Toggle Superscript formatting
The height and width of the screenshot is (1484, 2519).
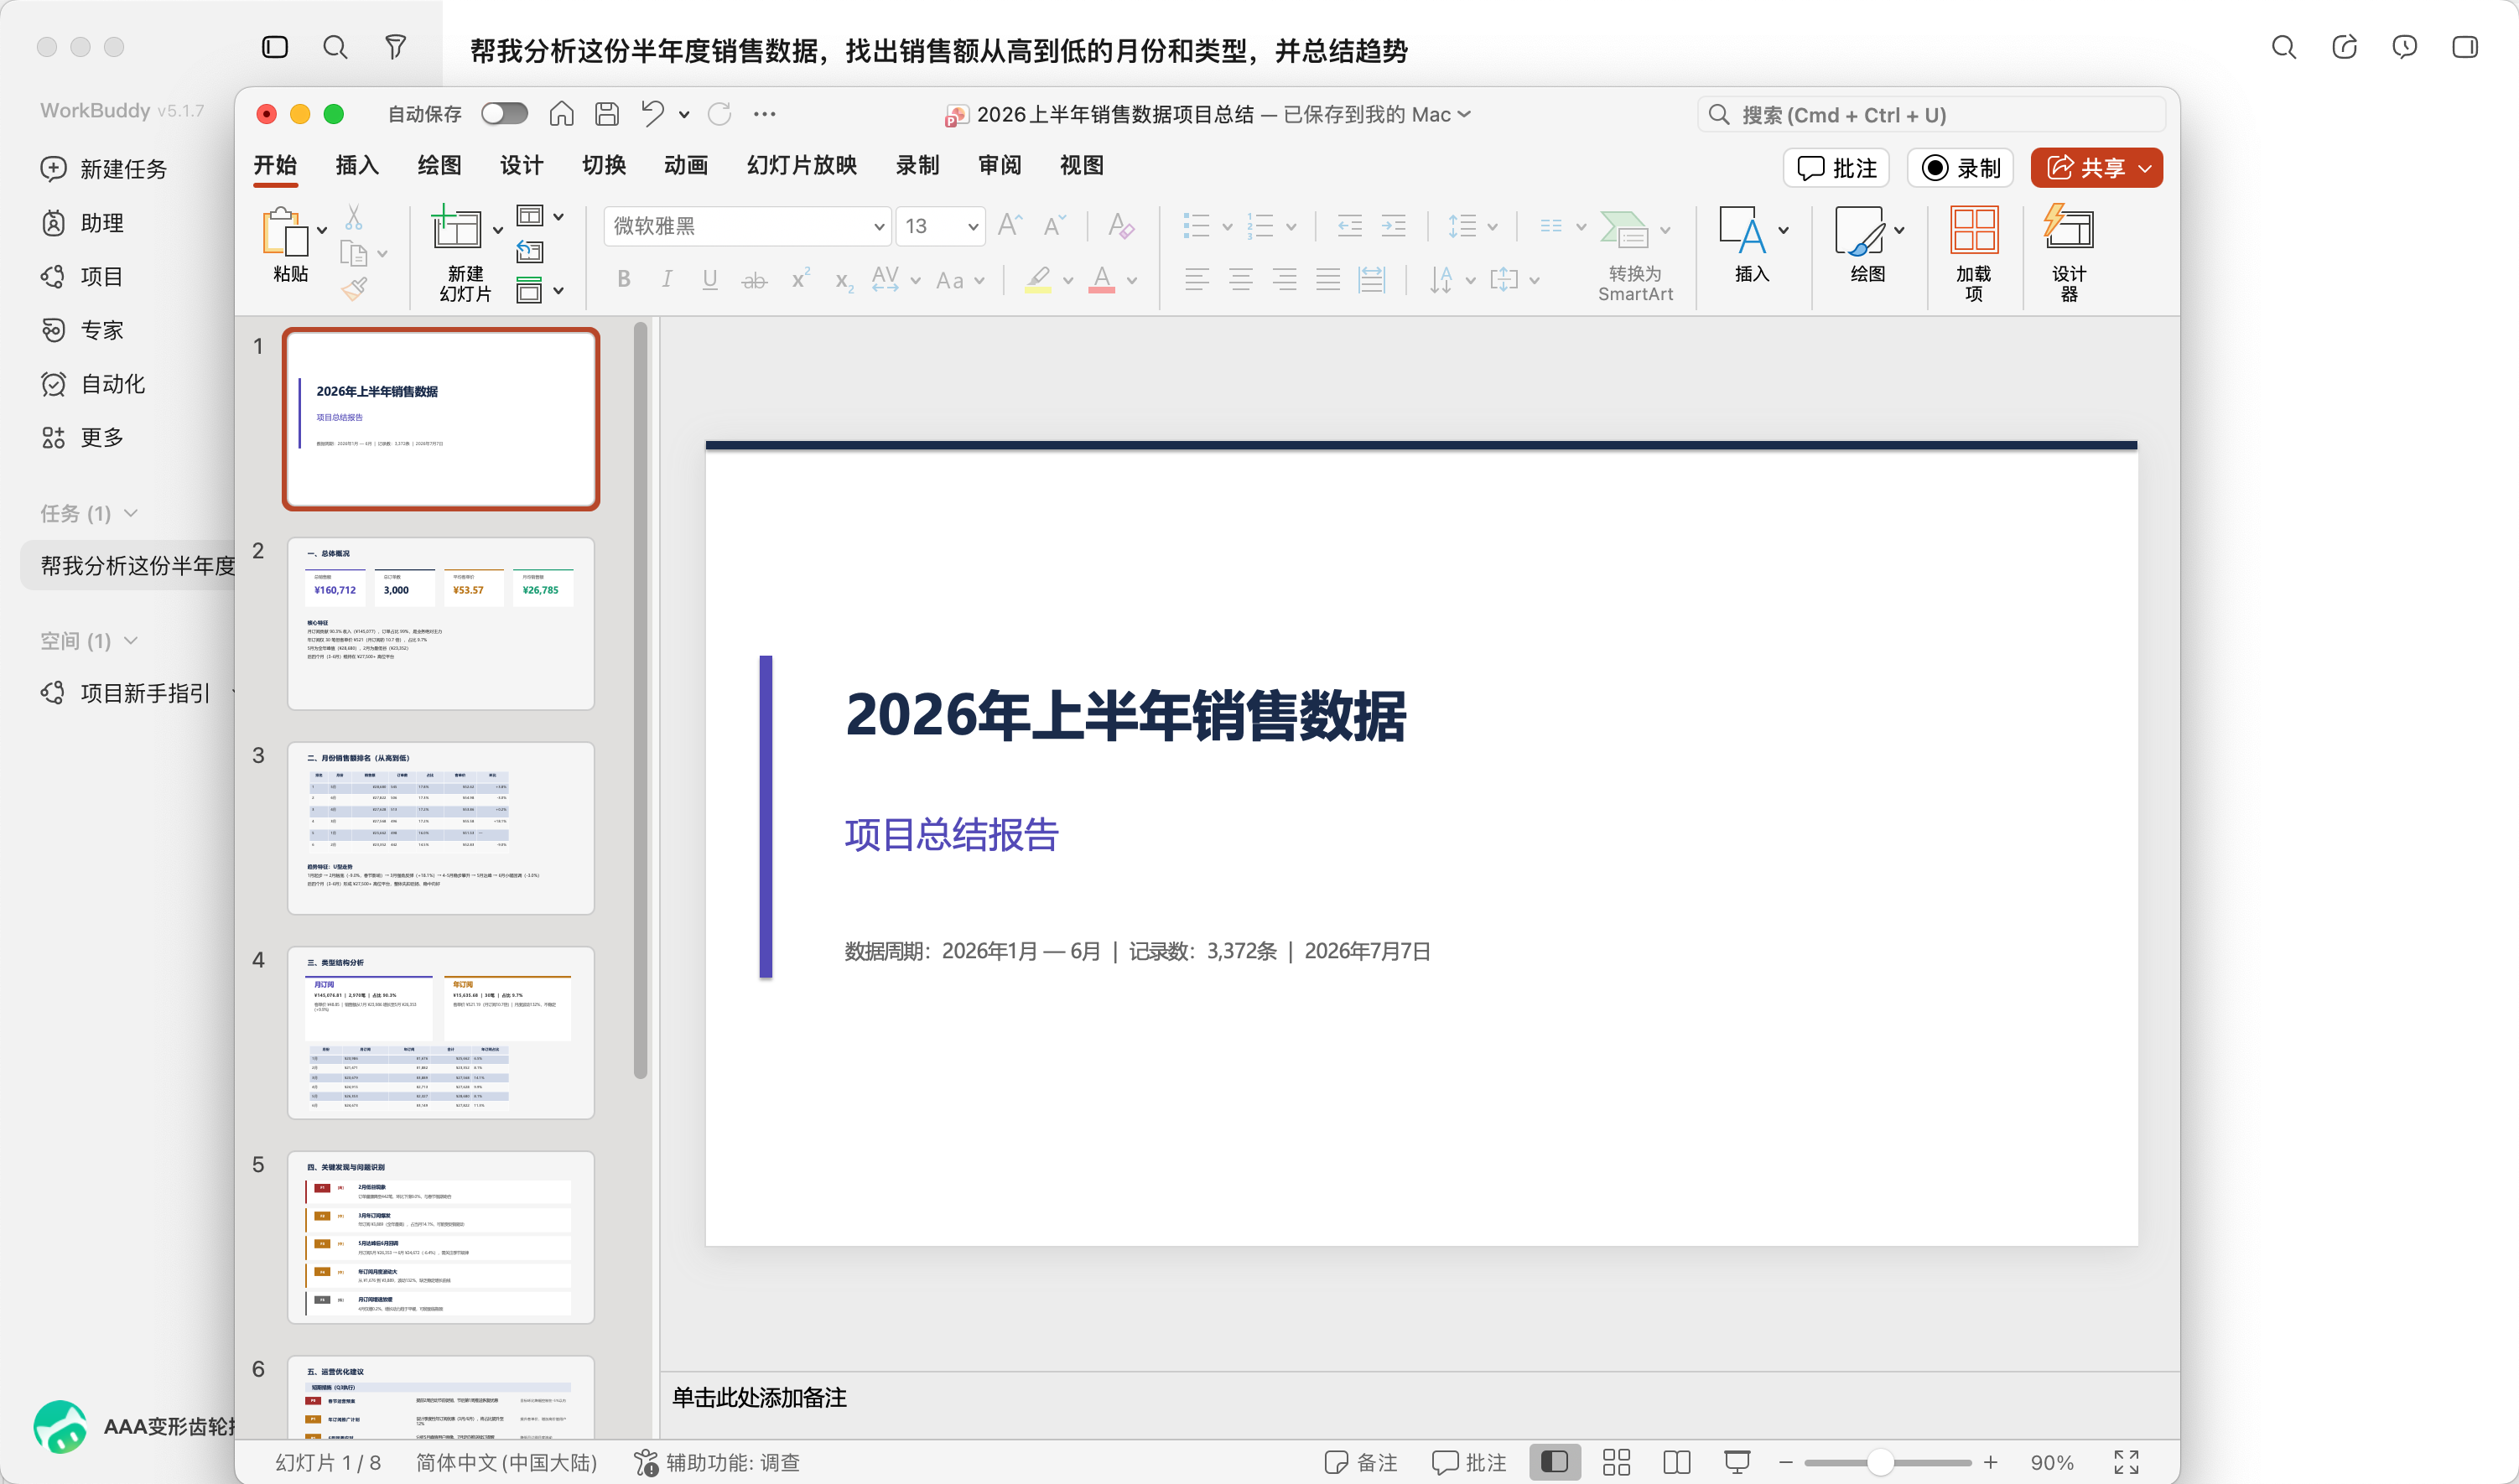[800, 279]
